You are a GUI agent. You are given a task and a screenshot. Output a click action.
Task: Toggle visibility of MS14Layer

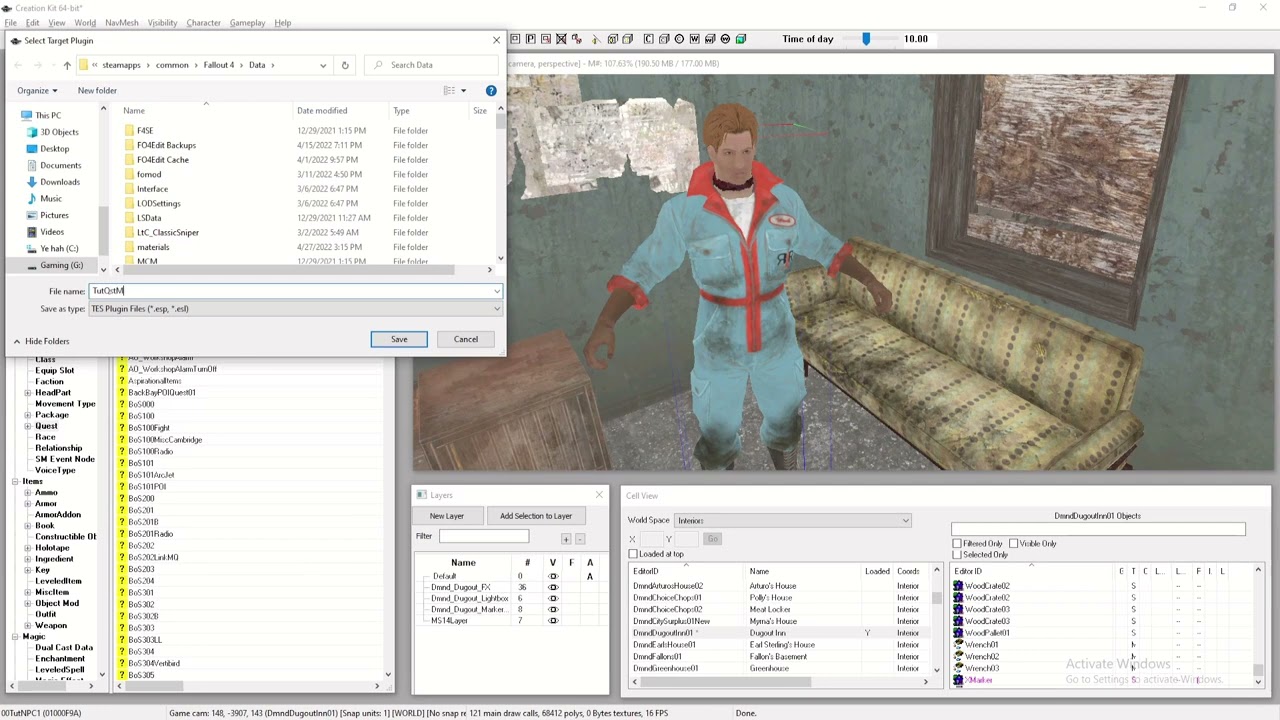(x=553, y=621)
